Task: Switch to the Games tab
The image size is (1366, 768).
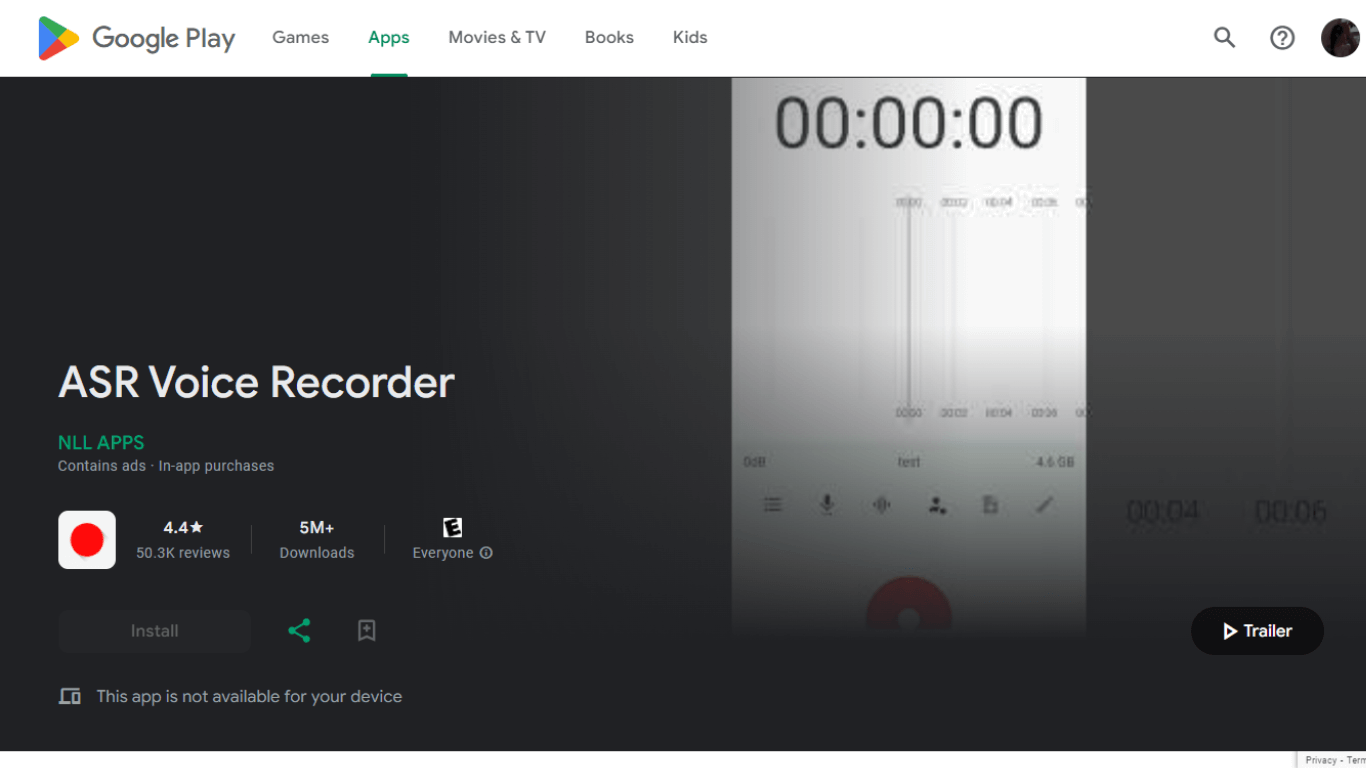Action: tap(300, 37)
